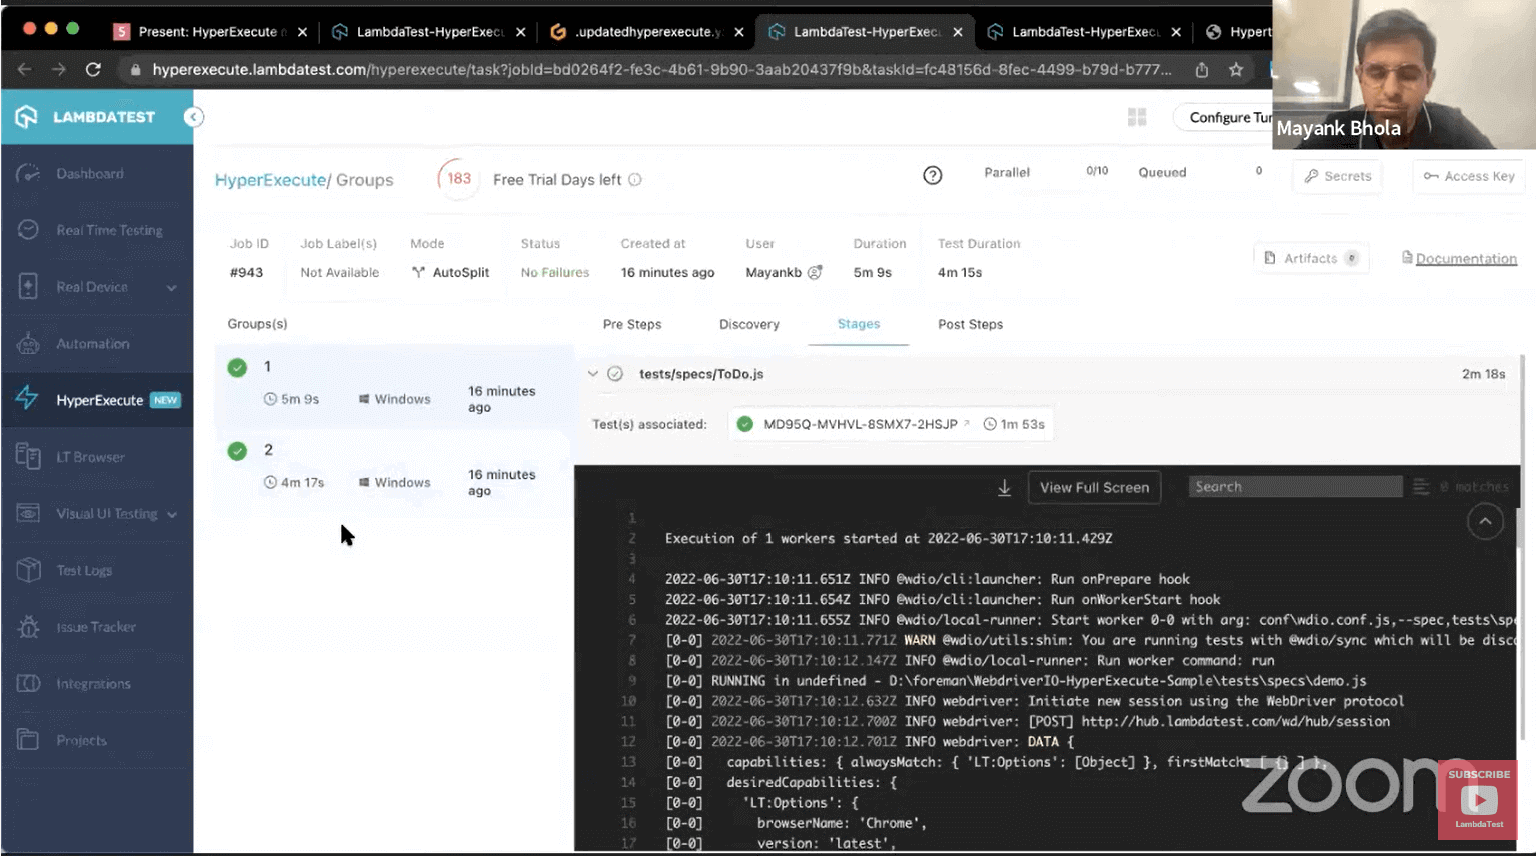Viewport: 1536px width, 856px height.
Task: Switch to the Pre Steps tab
Action: [x=631, y=324]
